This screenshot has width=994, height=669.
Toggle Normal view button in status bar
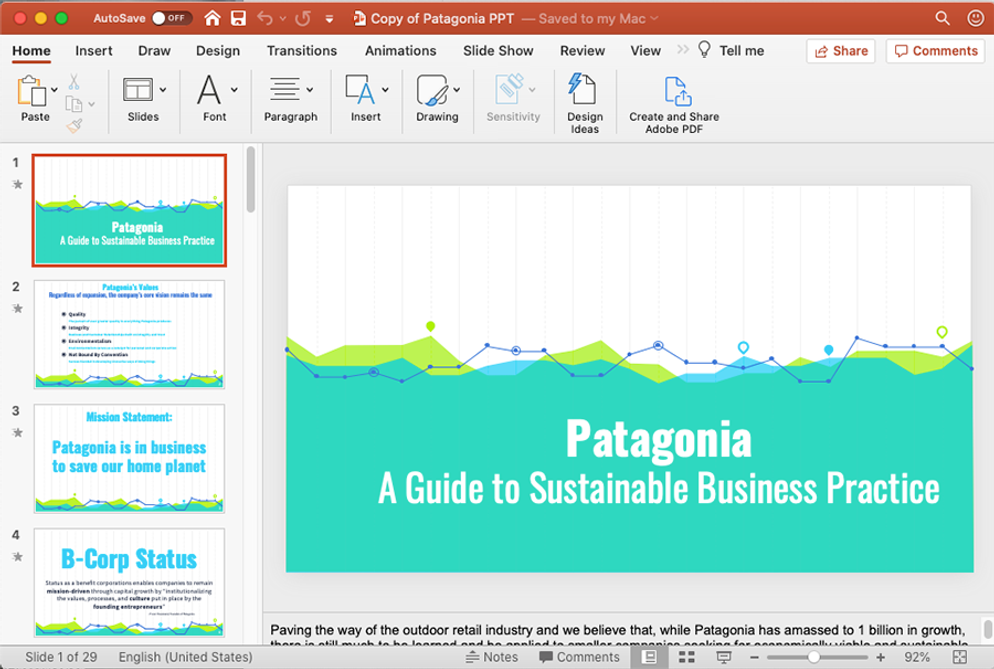pos(649,657)
